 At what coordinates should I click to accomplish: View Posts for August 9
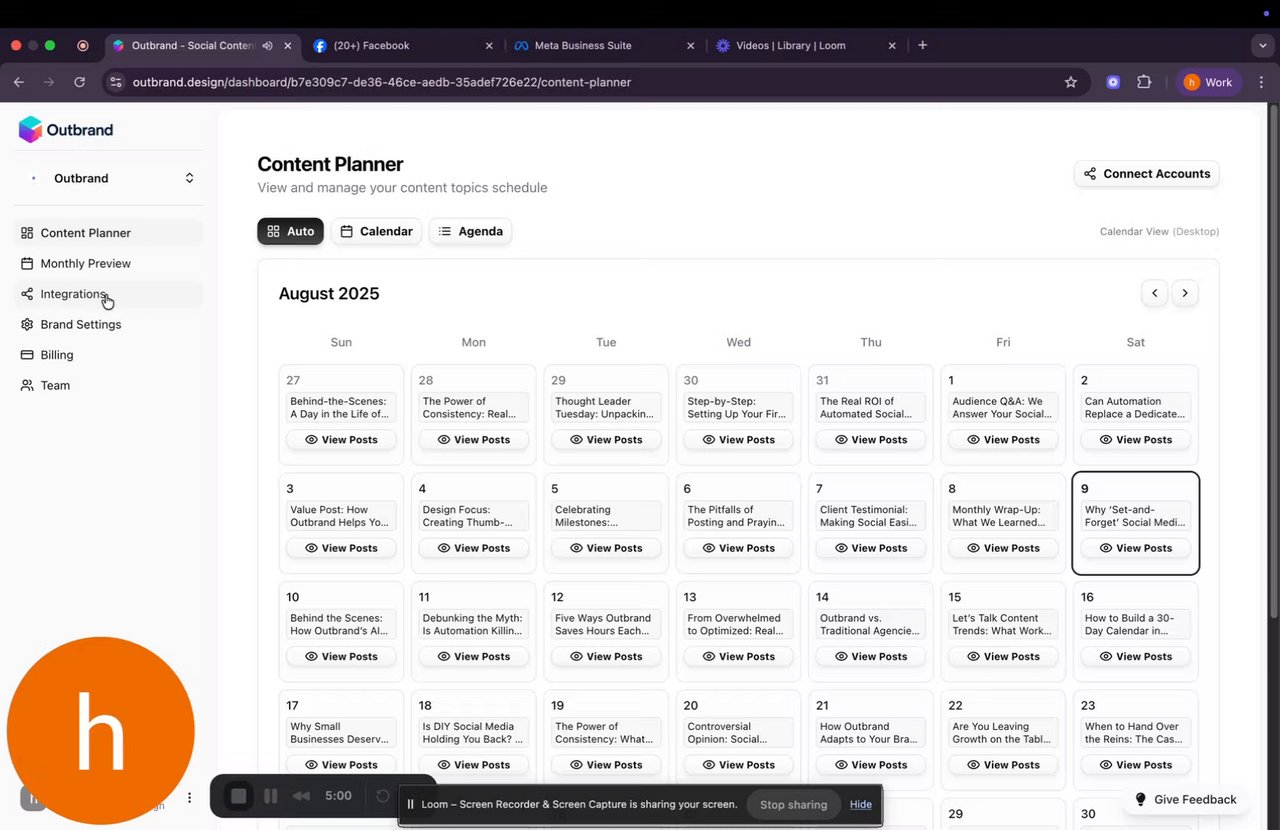click(1136, 548)
